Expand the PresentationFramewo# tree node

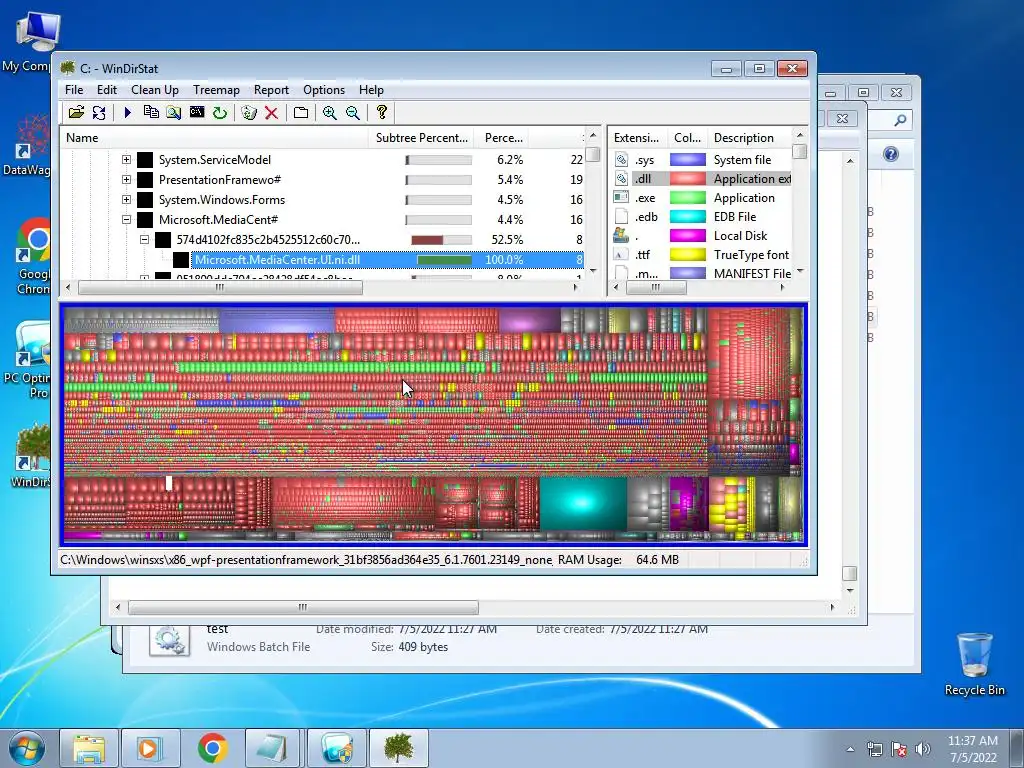127,180
